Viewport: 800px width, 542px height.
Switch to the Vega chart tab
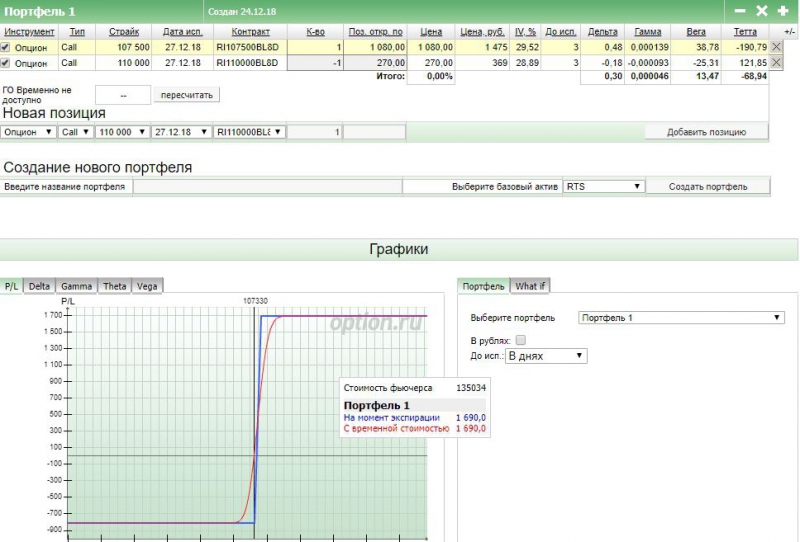147,286
